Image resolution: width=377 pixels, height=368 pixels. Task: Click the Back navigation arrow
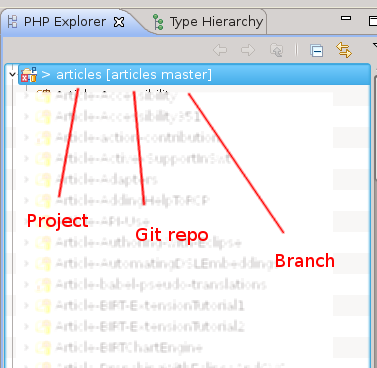(220, 50)
